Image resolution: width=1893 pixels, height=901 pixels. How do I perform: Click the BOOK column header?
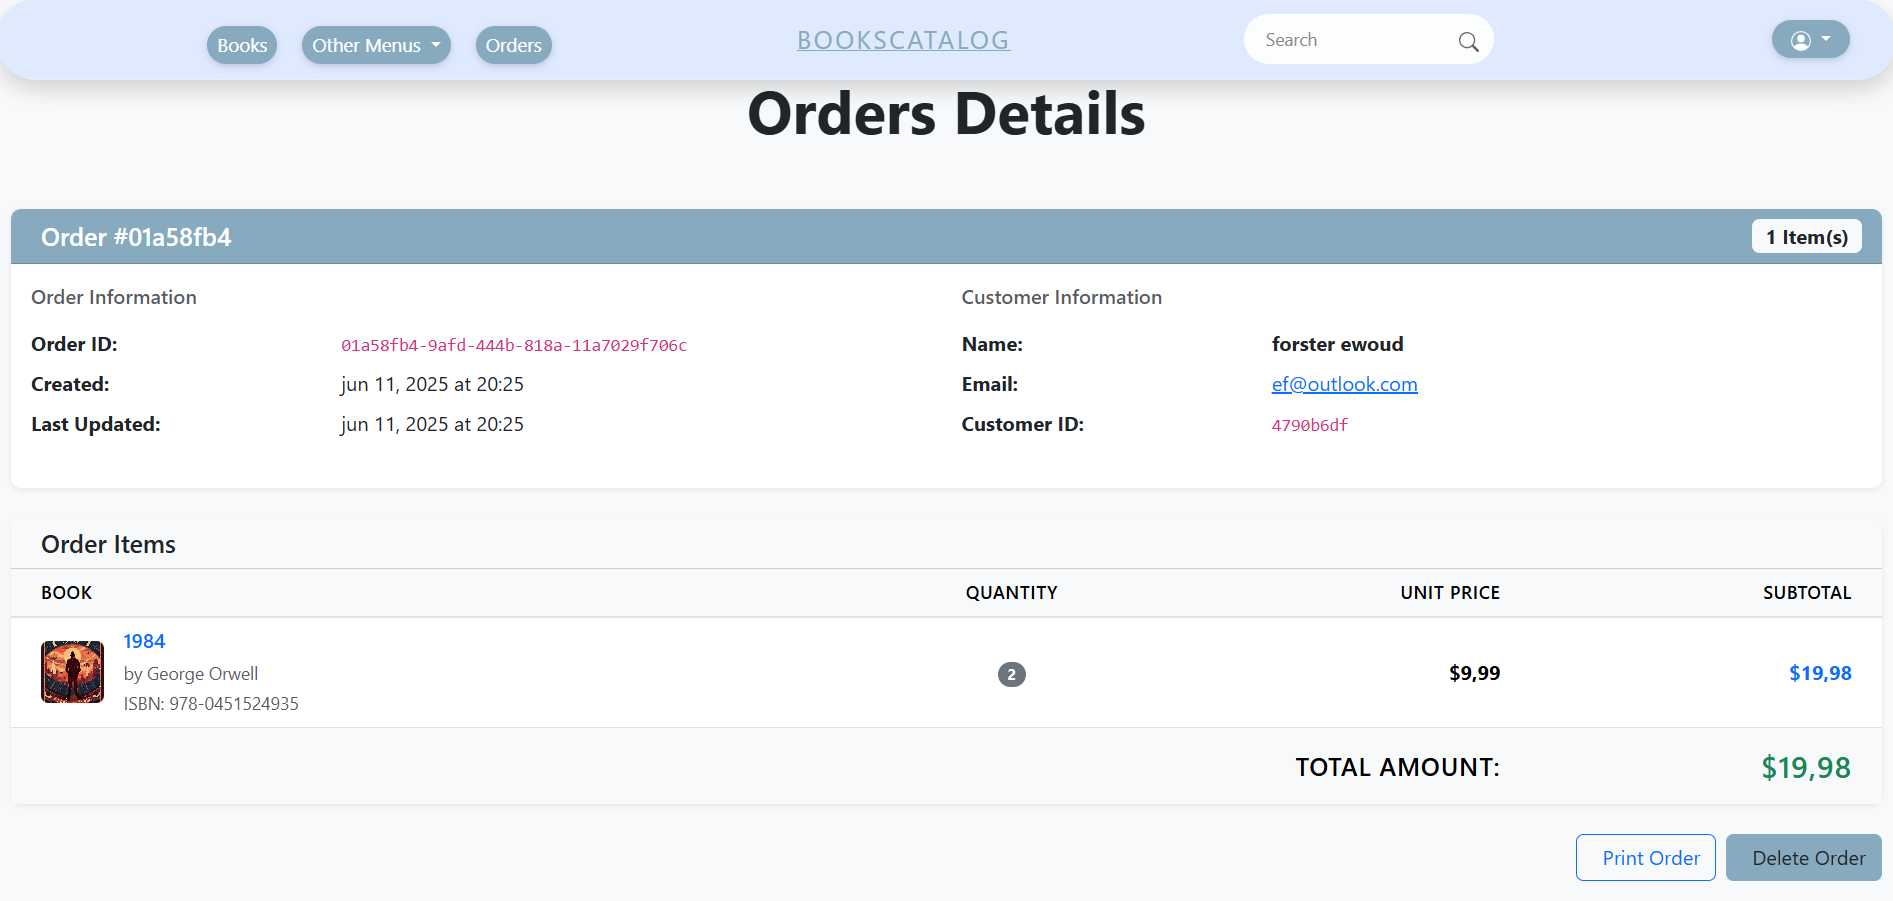tap(66, 593)
